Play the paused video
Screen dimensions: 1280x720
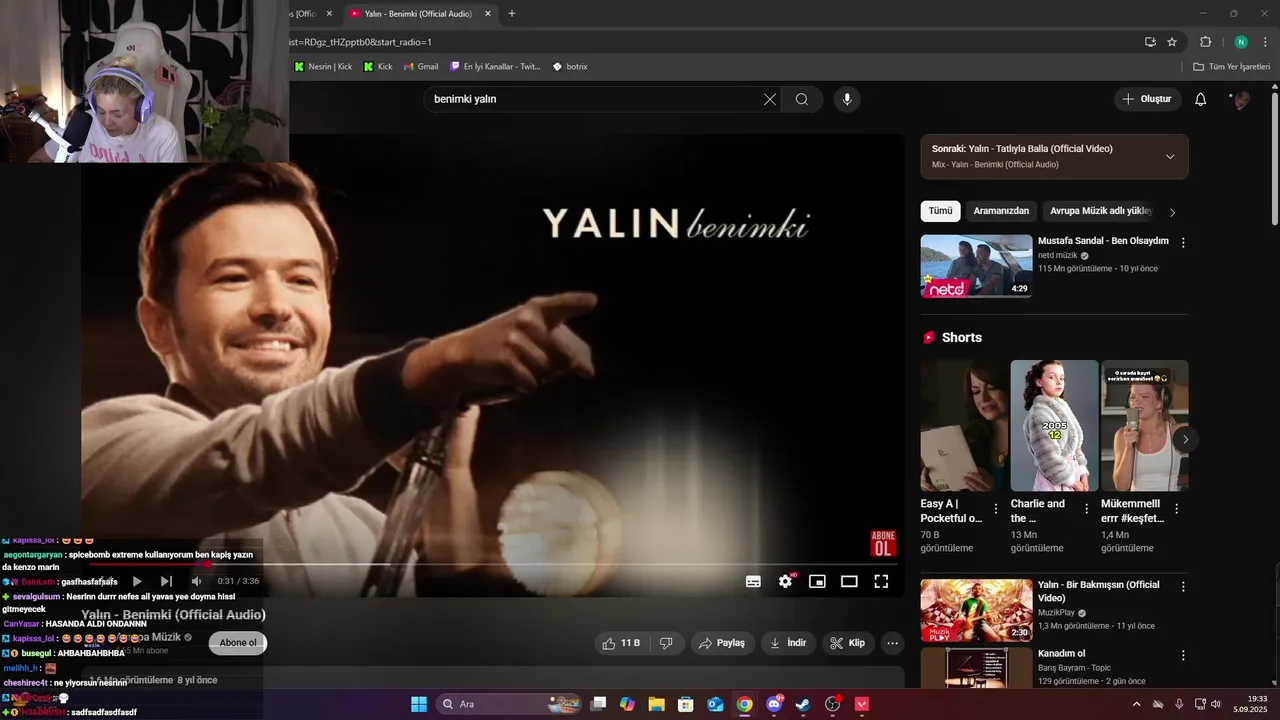pos(137,581)
